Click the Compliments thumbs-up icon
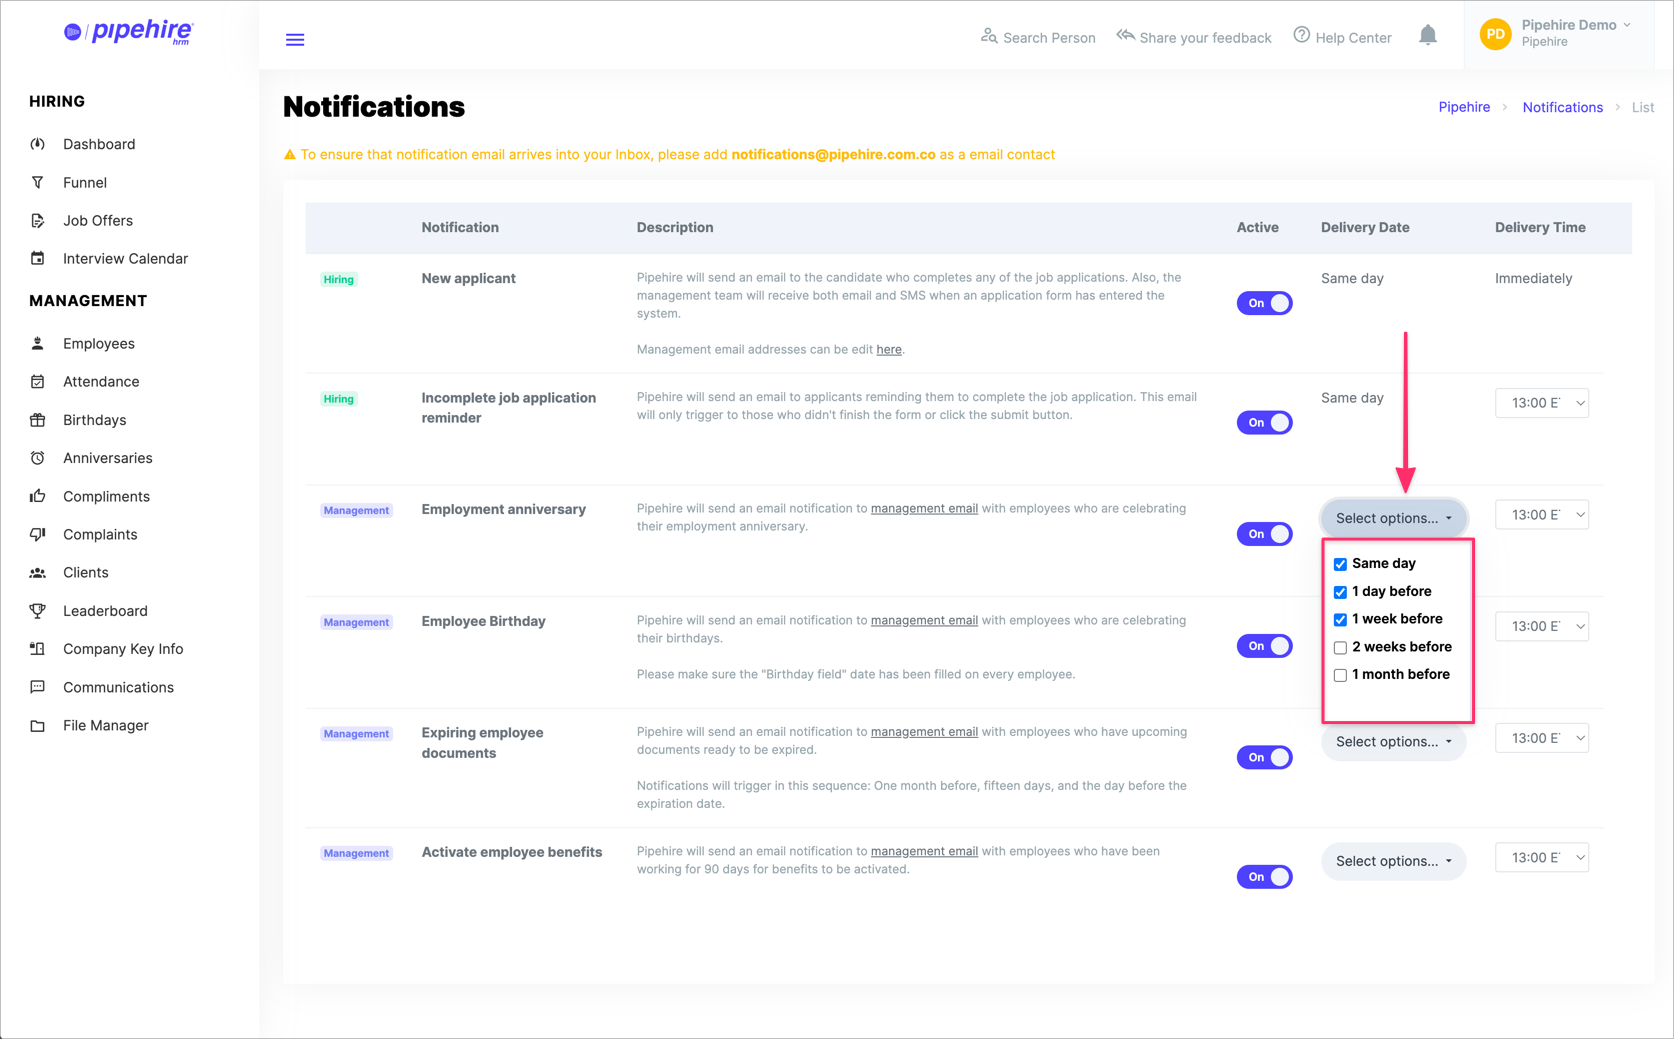The width and height of the screenshot is (1674, 1039). click(x=38, y=496)
